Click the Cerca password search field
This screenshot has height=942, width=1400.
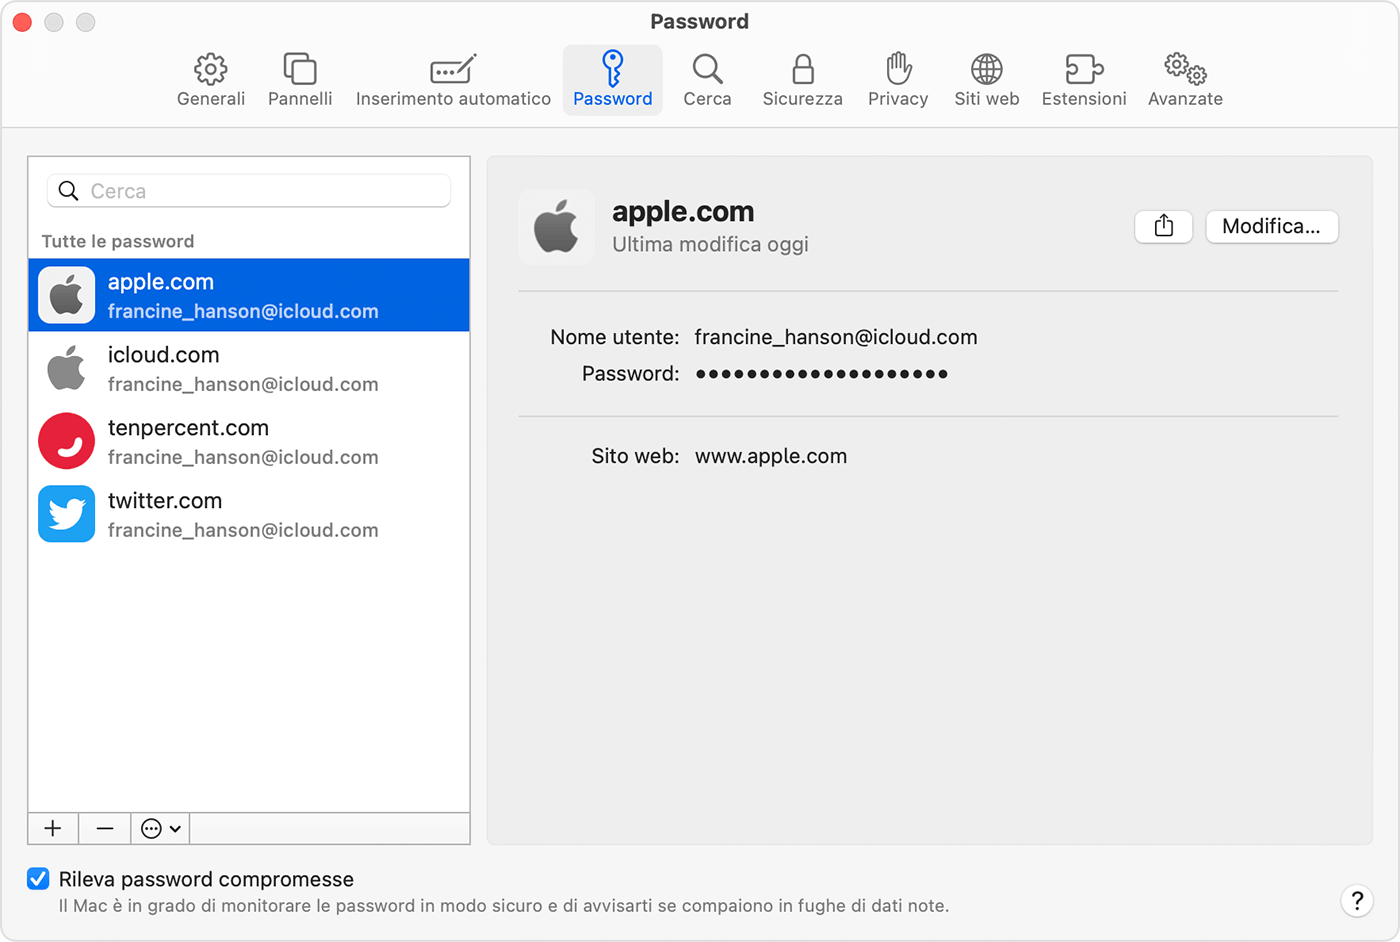[x=249, y=191]
